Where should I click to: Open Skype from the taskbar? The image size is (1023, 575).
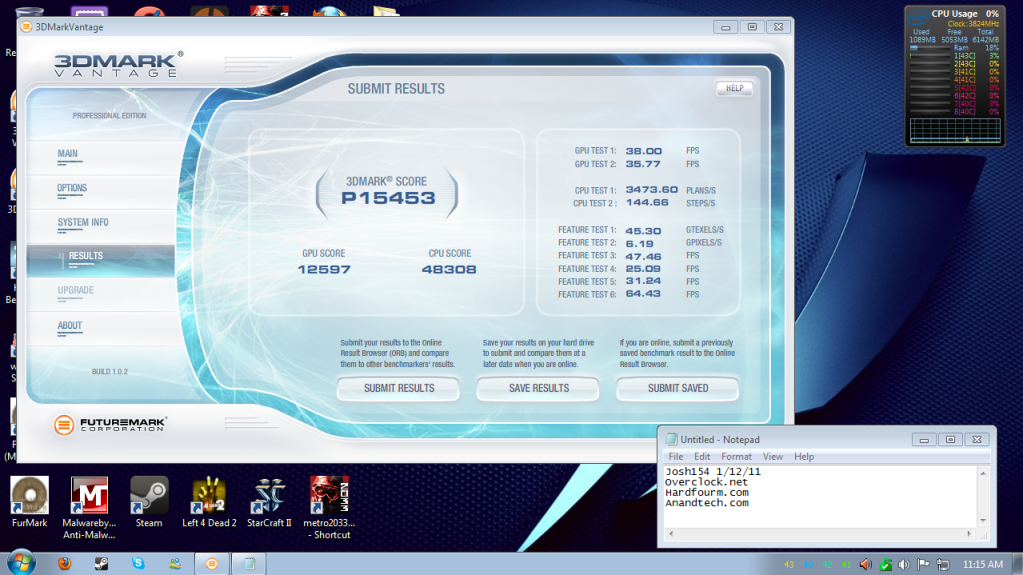[x=138, y=563]
